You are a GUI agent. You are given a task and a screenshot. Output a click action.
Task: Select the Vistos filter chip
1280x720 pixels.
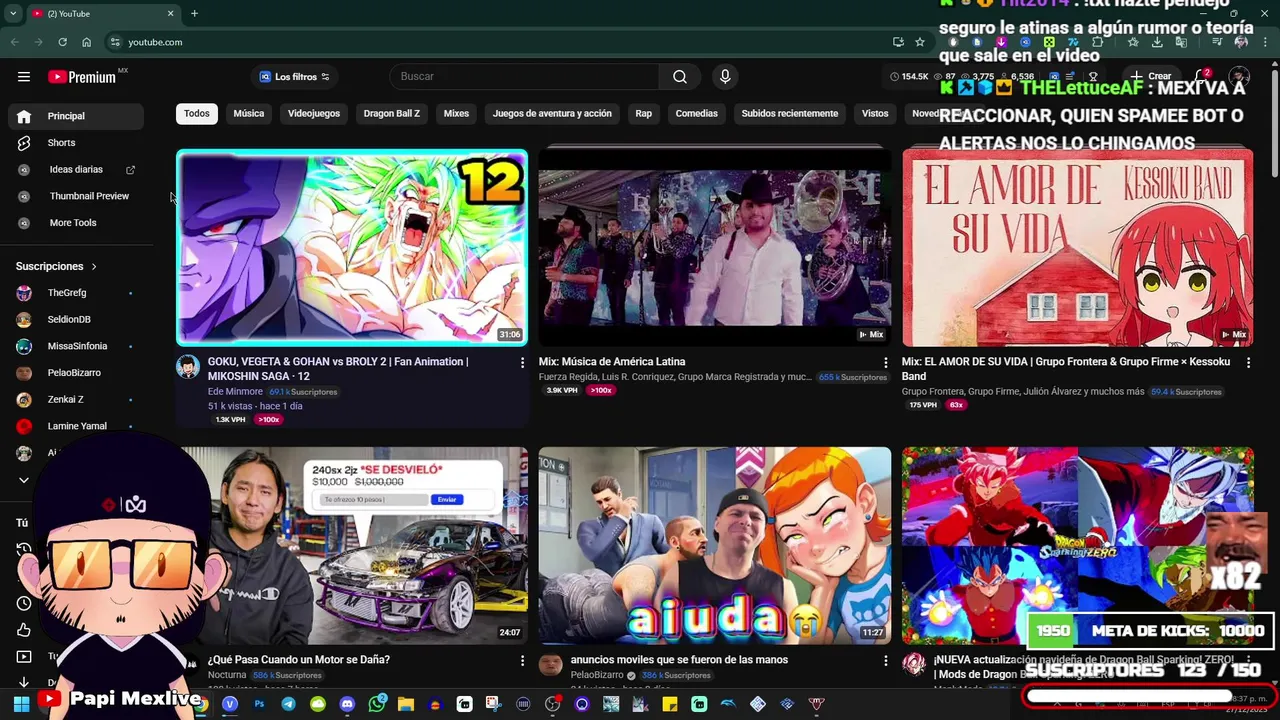coord(875,113)
